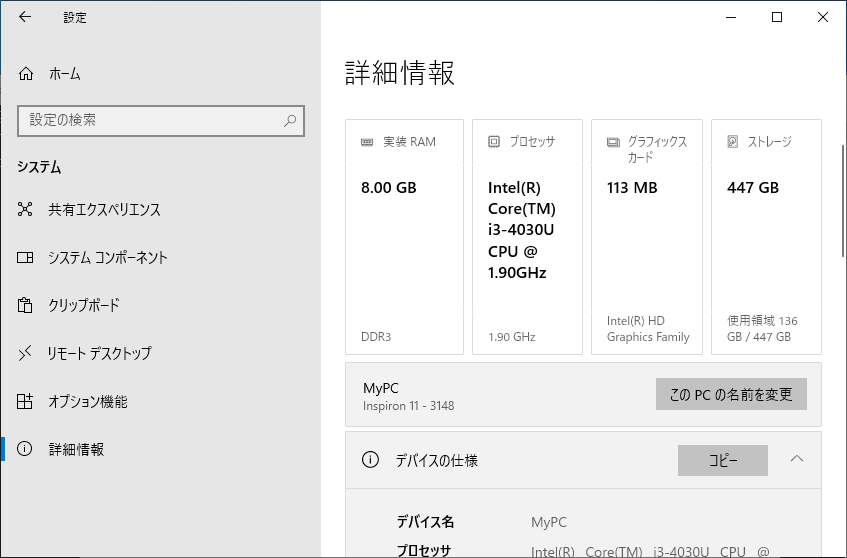Select Remote Desktop (リモート デスクトップ) menu label
This screenshot has width=847, height=558.
[100, 354]
